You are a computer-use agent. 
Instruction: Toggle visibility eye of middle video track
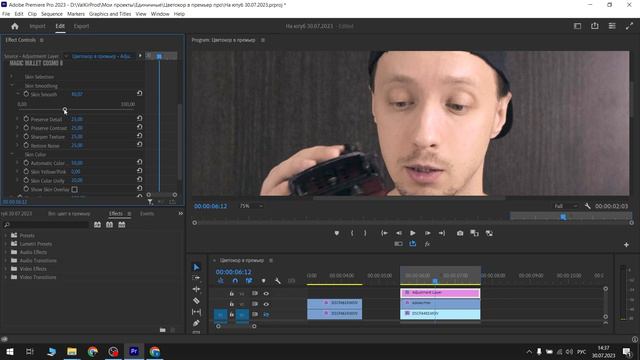266,304
